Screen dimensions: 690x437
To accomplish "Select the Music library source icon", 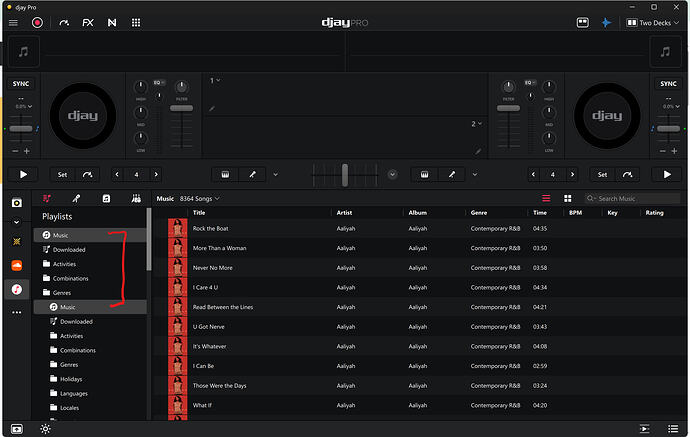I will pos(17,289).
